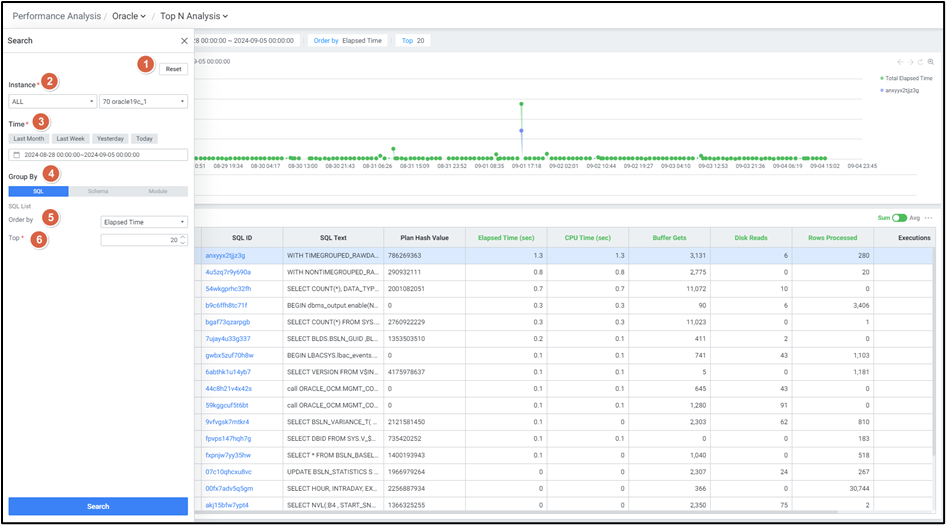The width and height of the screenshot is (946, 525).
Task: Click the calendar icon in date range field
Action: click(x=17, y=155)
